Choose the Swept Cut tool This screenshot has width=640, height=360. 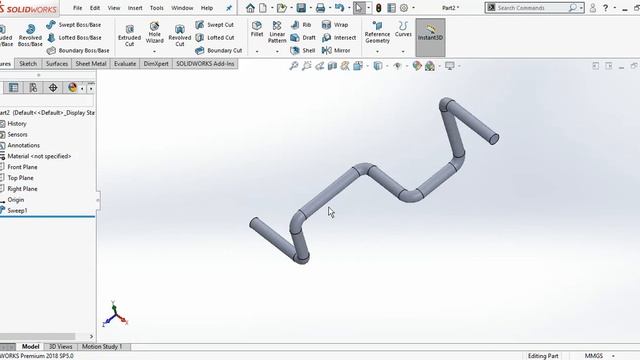tap(215, 25)
